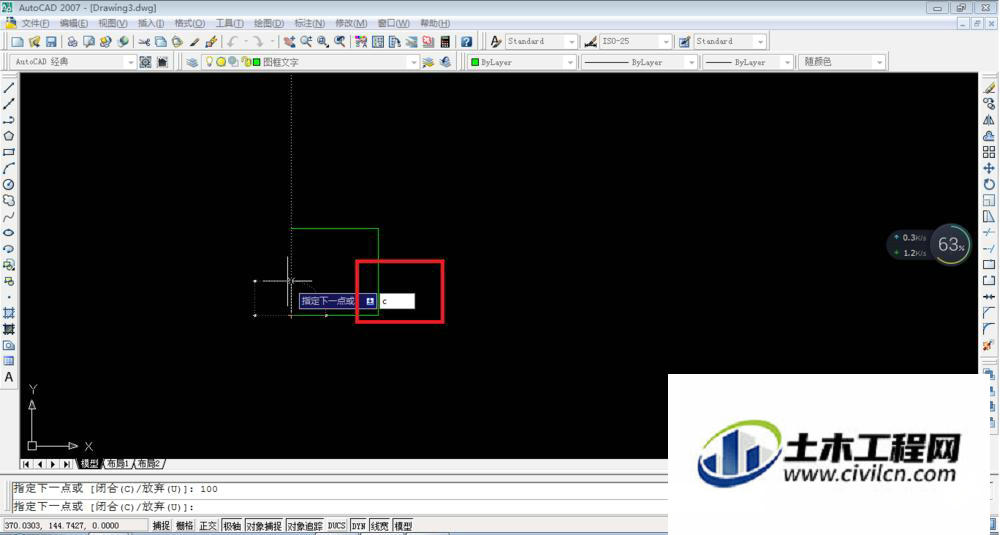Viewport: 1000px width, 535px height.
Task: Click the Match Properties brush icon
Action: [211, 41]
